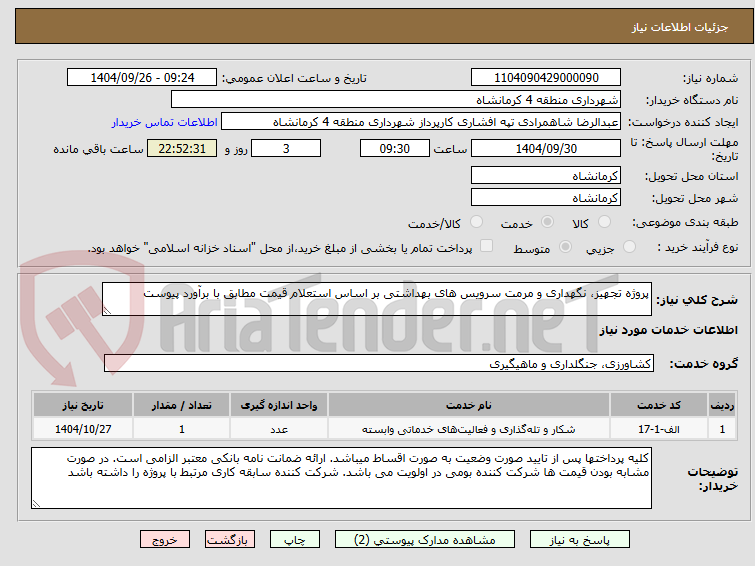The width and height of the screenshot is (755, 566).
Task: Click the گروه خدمت field کشاورزی، جنگلداری
Action: point(379,363)
